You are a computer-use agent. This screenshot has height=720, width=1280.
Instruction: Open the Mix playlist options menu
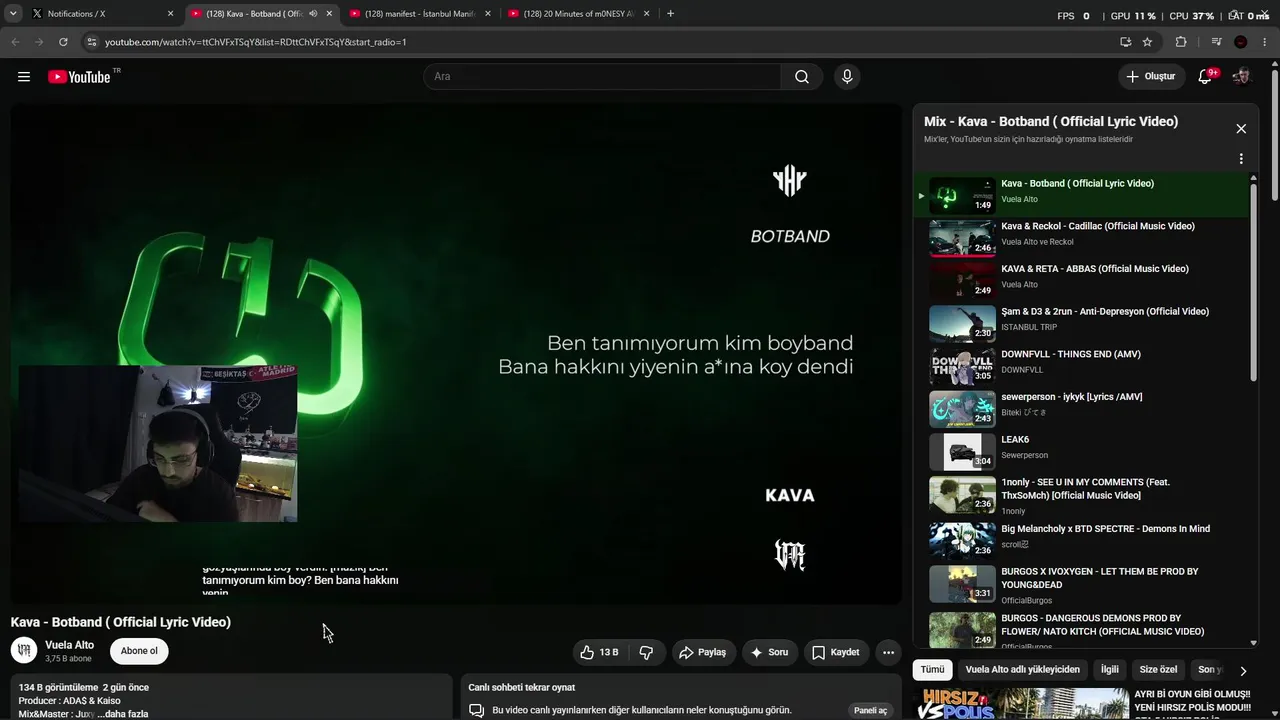pyautogui.click(x=1241, y=159)
